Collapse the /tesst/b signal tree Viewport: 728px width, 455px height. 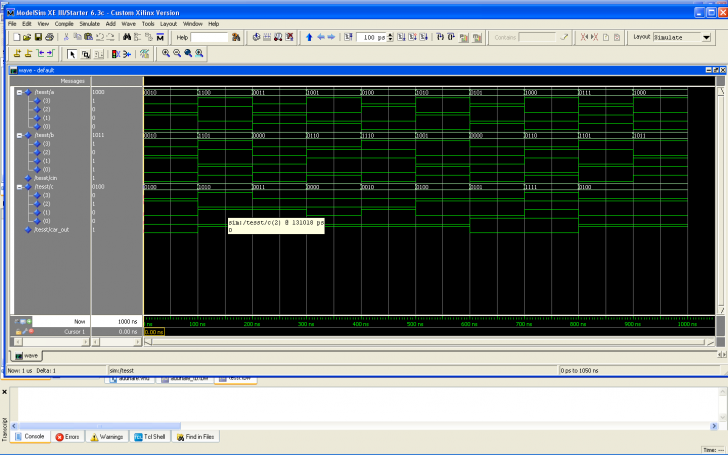coord(19,135)
